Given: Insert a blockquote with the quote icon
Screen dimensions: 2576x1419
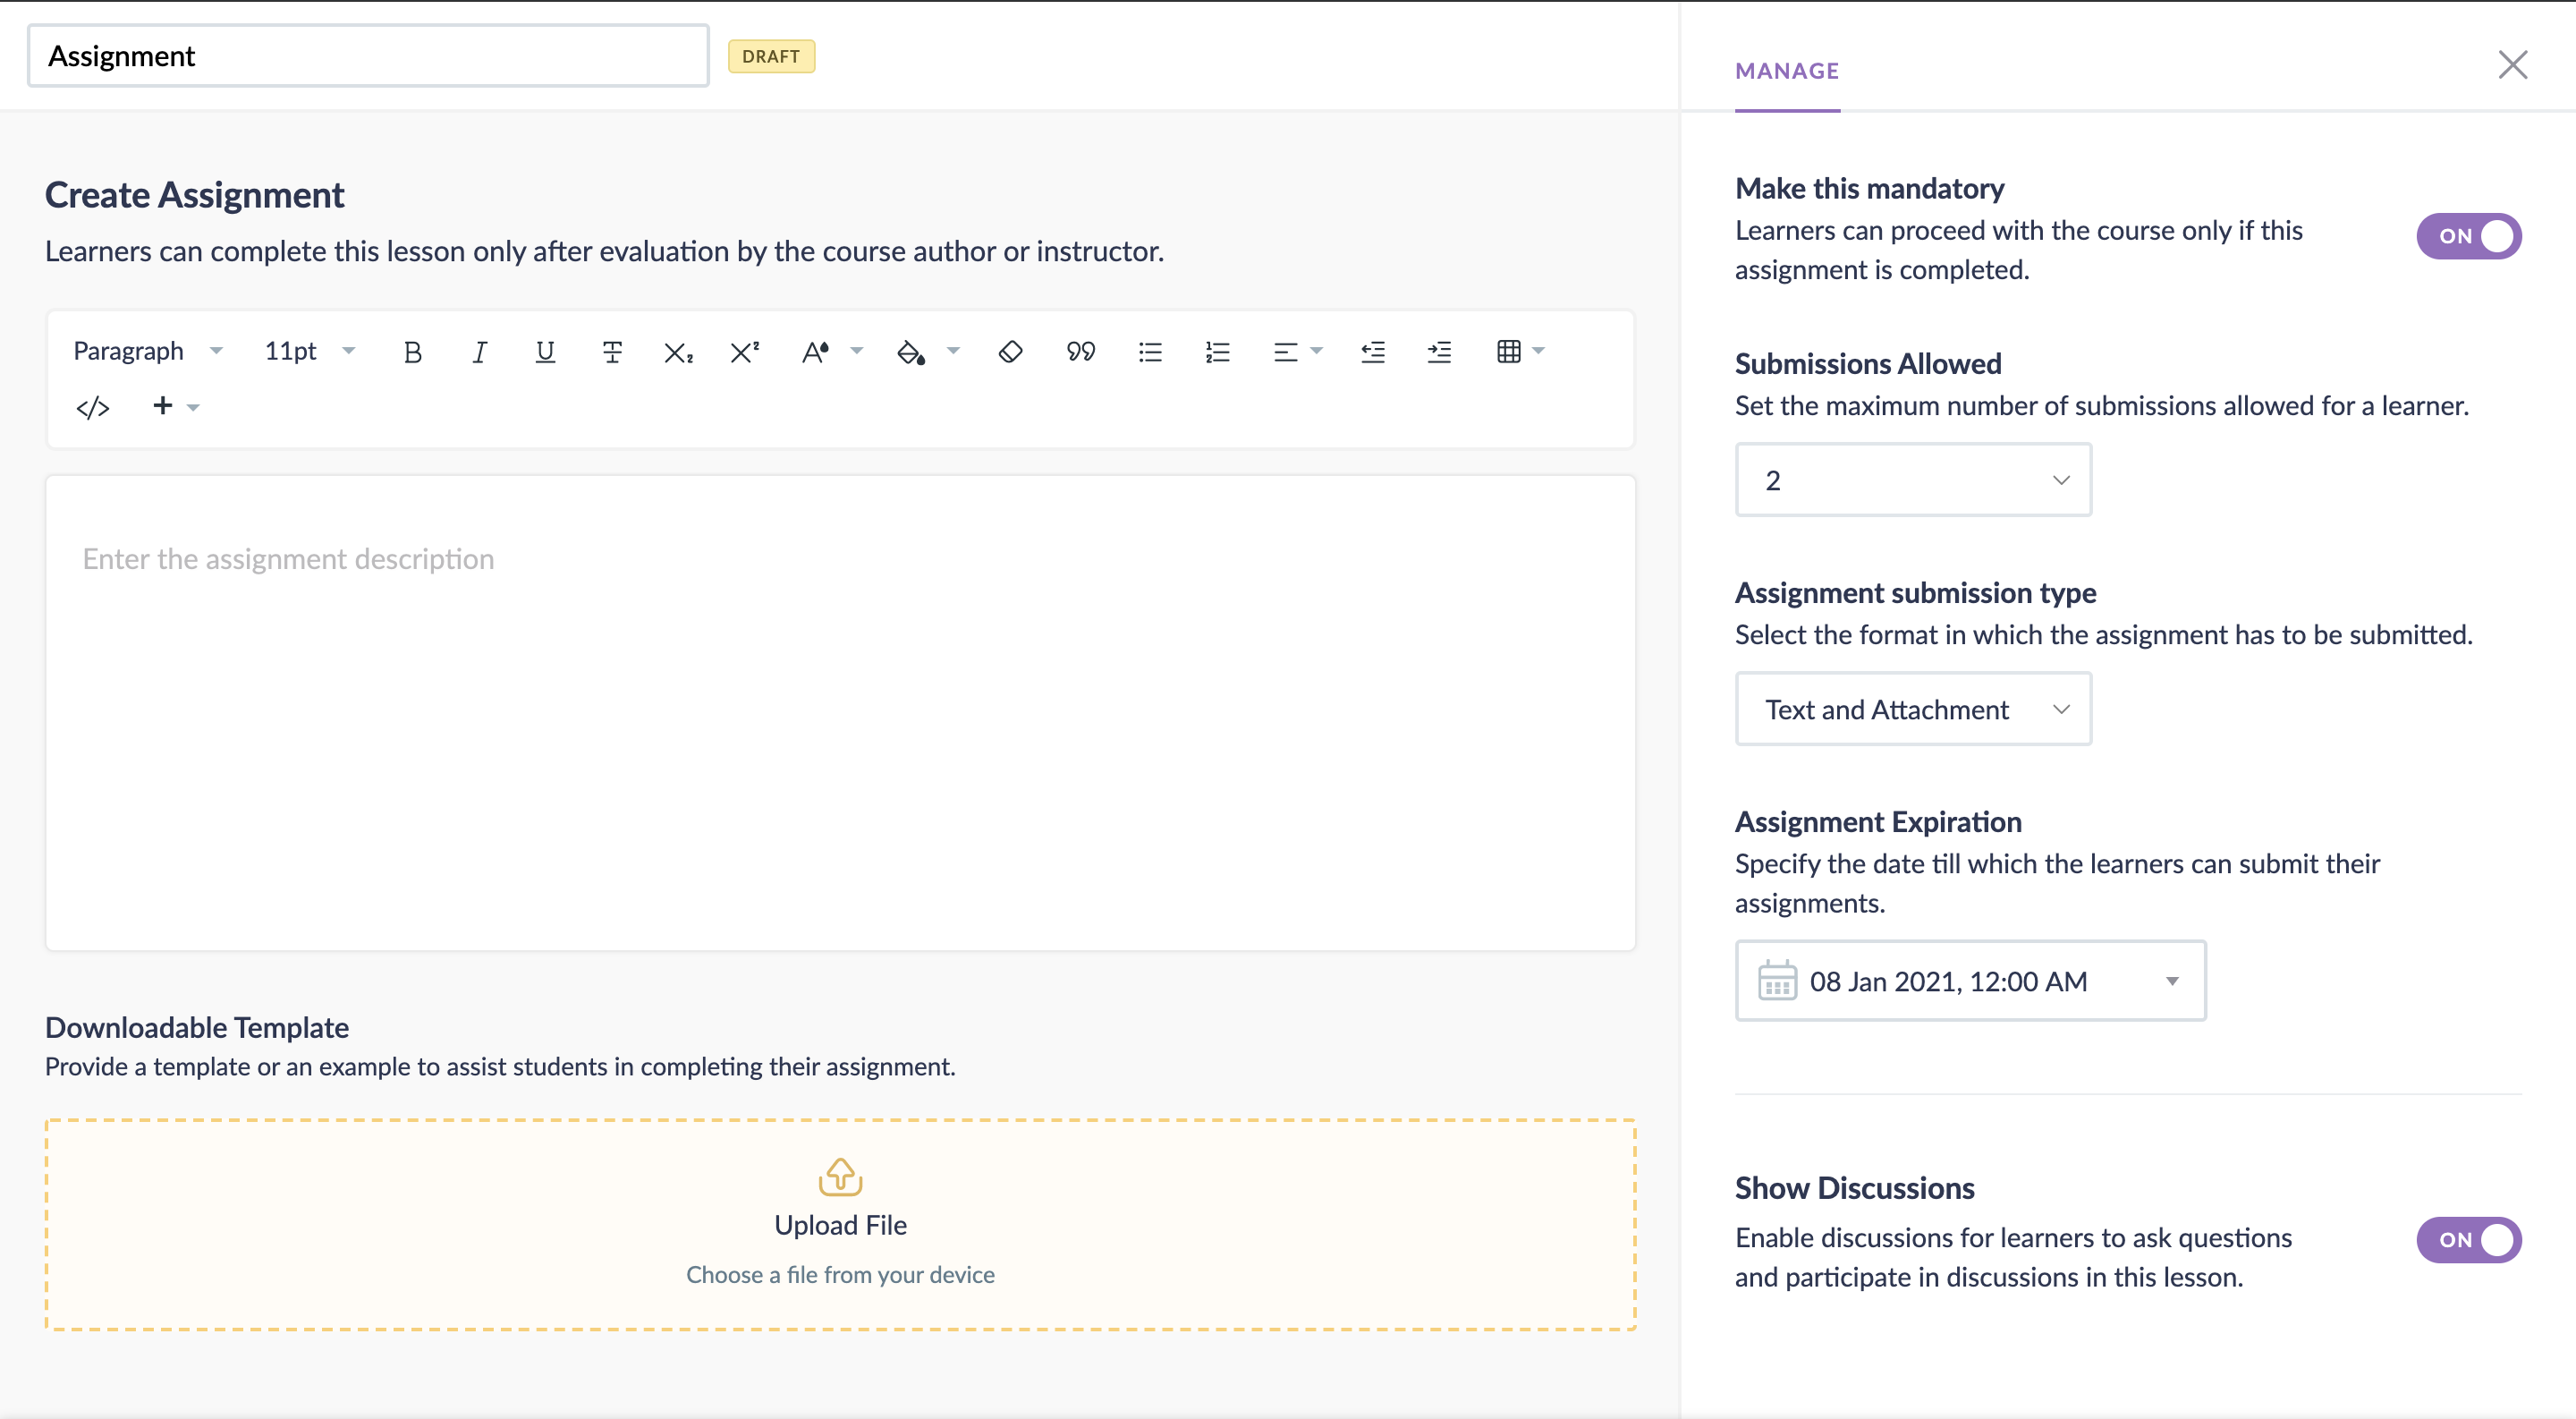Looking at the screenshot, I should click(x=1080, y=352).
